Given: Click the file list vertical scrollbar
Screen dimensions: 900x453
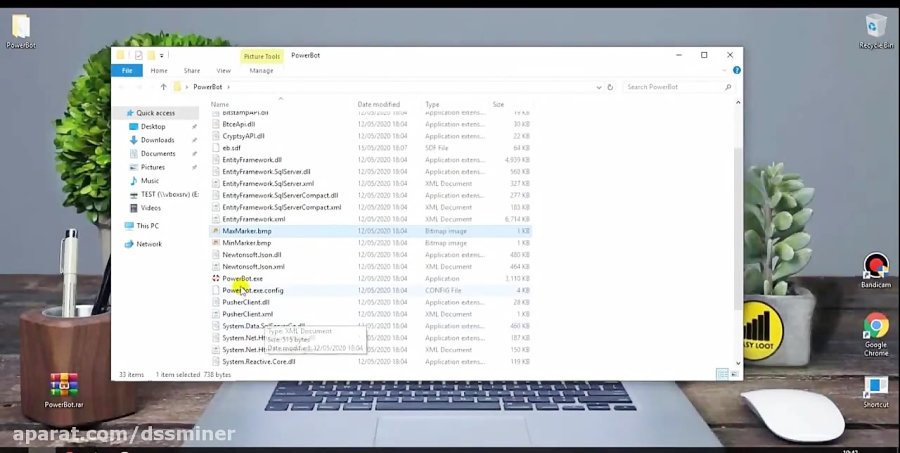Looking at the screenshot, I should pos(738,230).
